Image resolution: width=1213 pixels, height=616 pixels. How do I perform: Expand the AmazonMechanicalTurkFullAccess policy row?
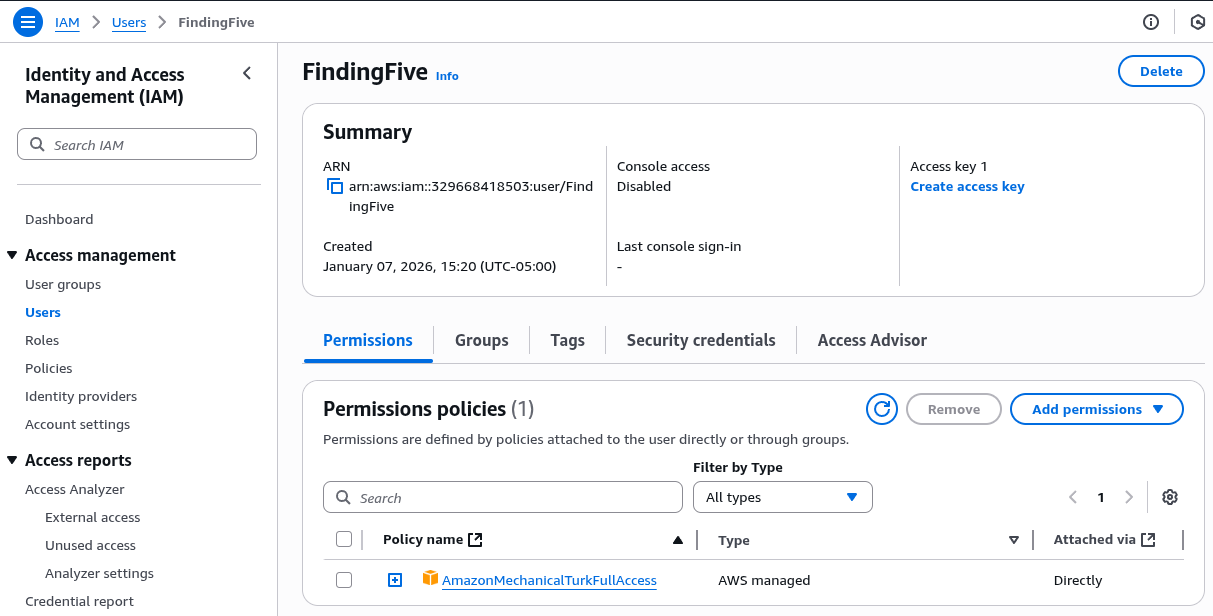coord(395,580)
